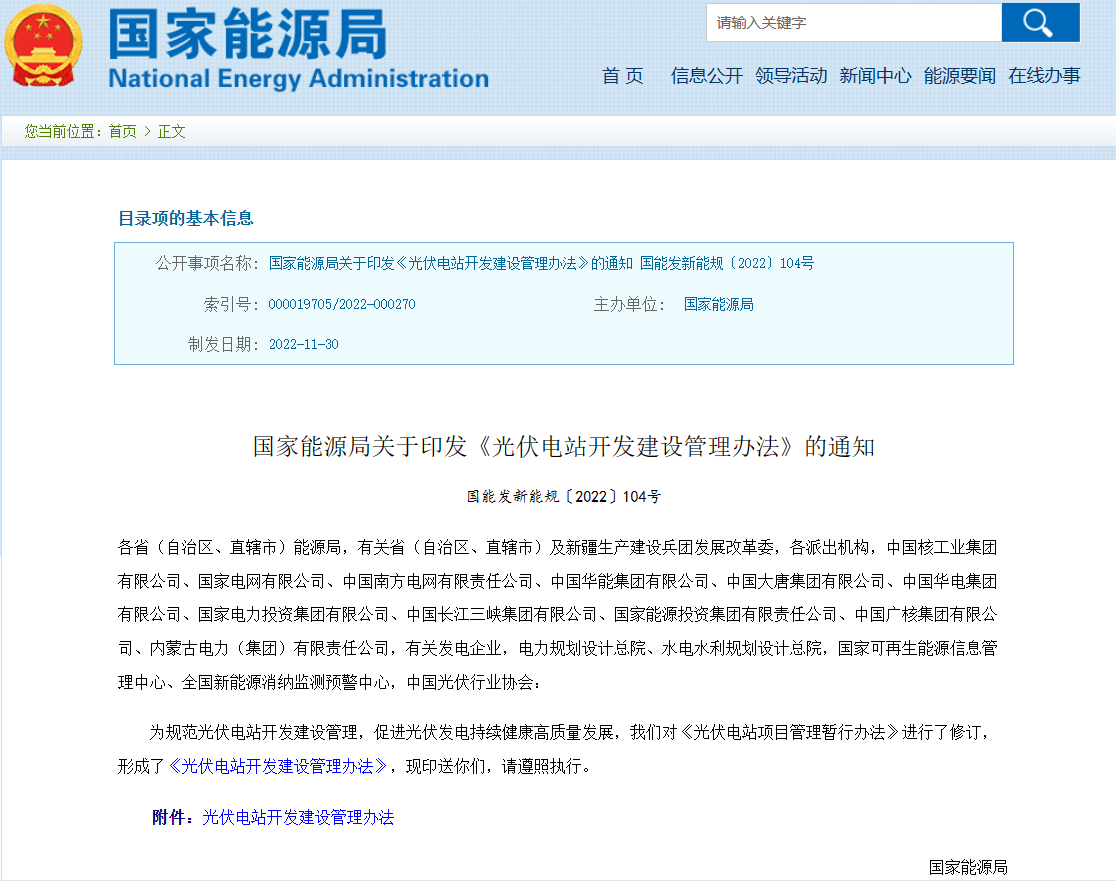1116x881 pixels.
Task: Click the breadcrumb arrow separator
Action: 147,132
